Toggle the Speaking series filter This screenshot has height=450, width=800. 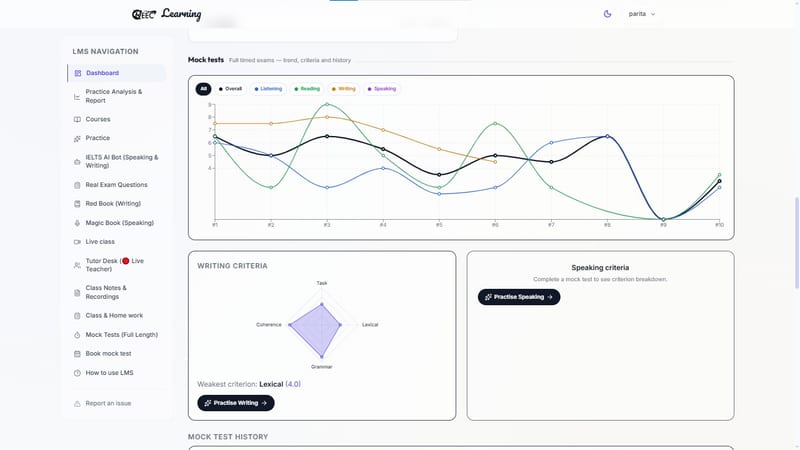point(382,89)
